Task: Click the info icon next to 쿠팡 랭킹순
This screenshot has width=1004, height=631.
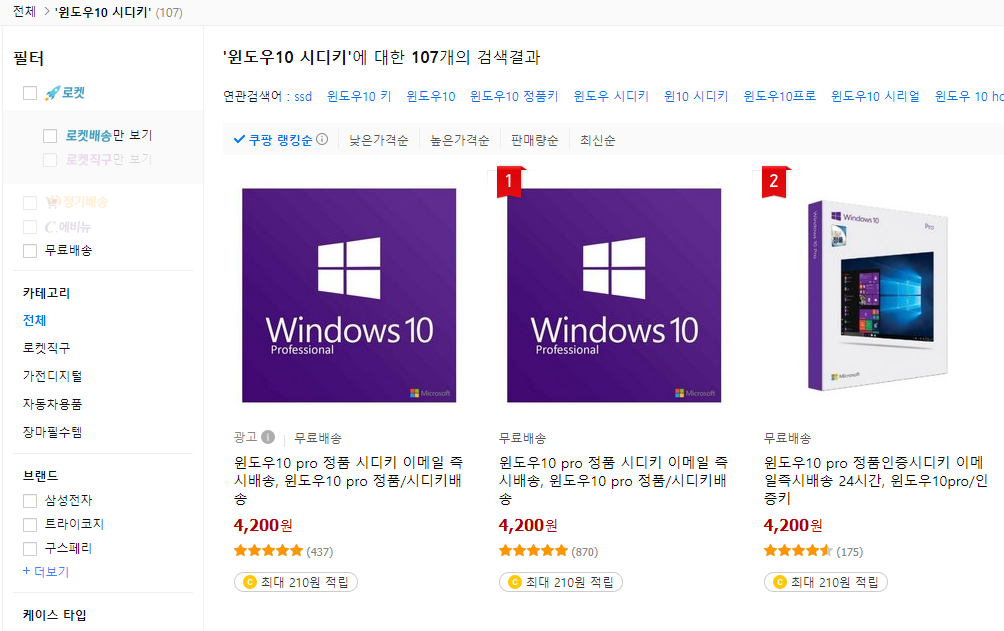Action: click(x=322, y=139)
